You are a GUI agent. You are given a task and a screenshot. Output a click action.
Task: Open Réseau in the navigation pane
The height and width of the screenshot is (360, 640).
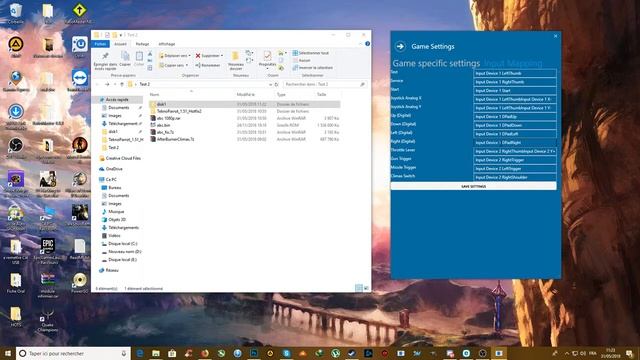[109, 270]
